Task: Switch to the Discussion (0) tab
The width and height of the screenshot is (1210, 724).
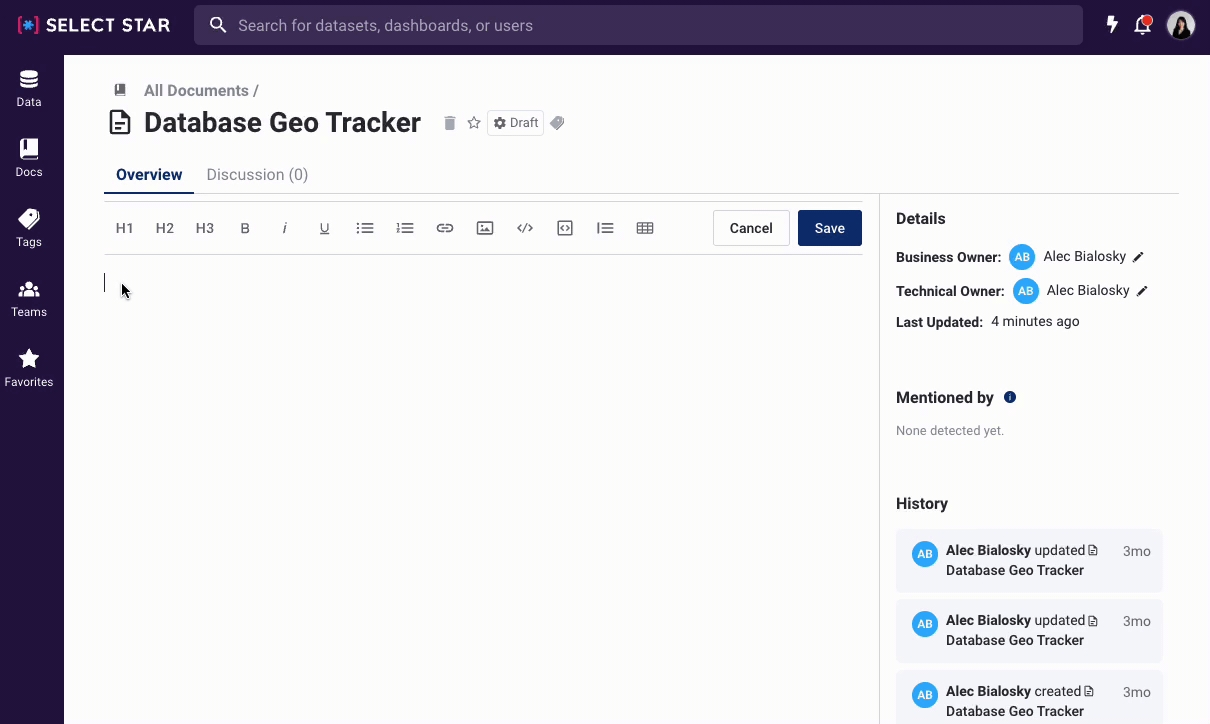Action: [257, 175]
